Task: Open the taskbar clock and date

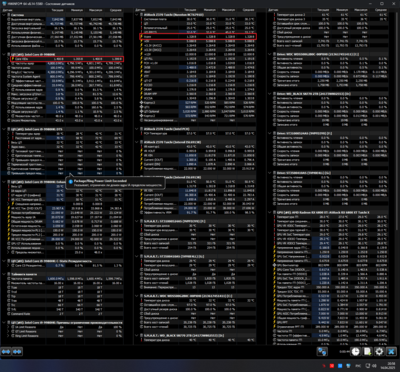Action: [x=390, y=366]
